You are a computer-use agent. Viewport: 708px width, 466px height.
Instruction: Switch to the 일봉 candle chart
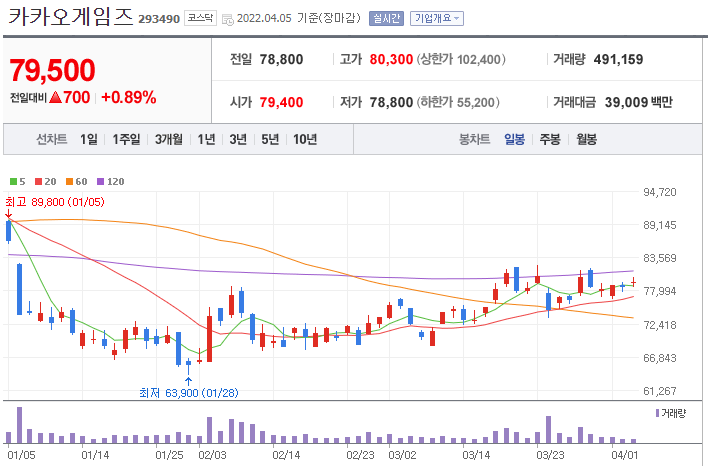click(514, 139)
